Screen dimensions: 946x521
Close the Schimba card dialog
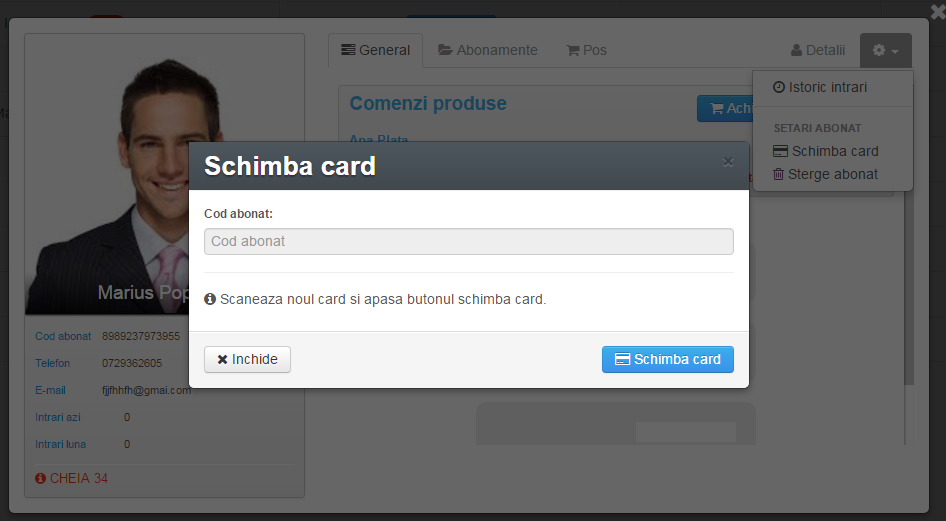pos(728,162)
